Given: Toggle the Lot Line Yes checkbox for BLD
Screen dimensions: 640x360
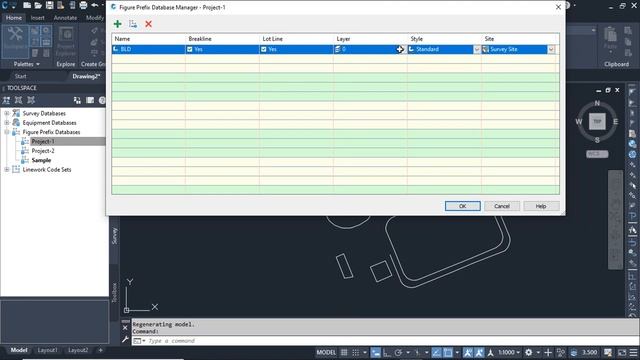Looking at the screenshot, I should coord(264,49).
